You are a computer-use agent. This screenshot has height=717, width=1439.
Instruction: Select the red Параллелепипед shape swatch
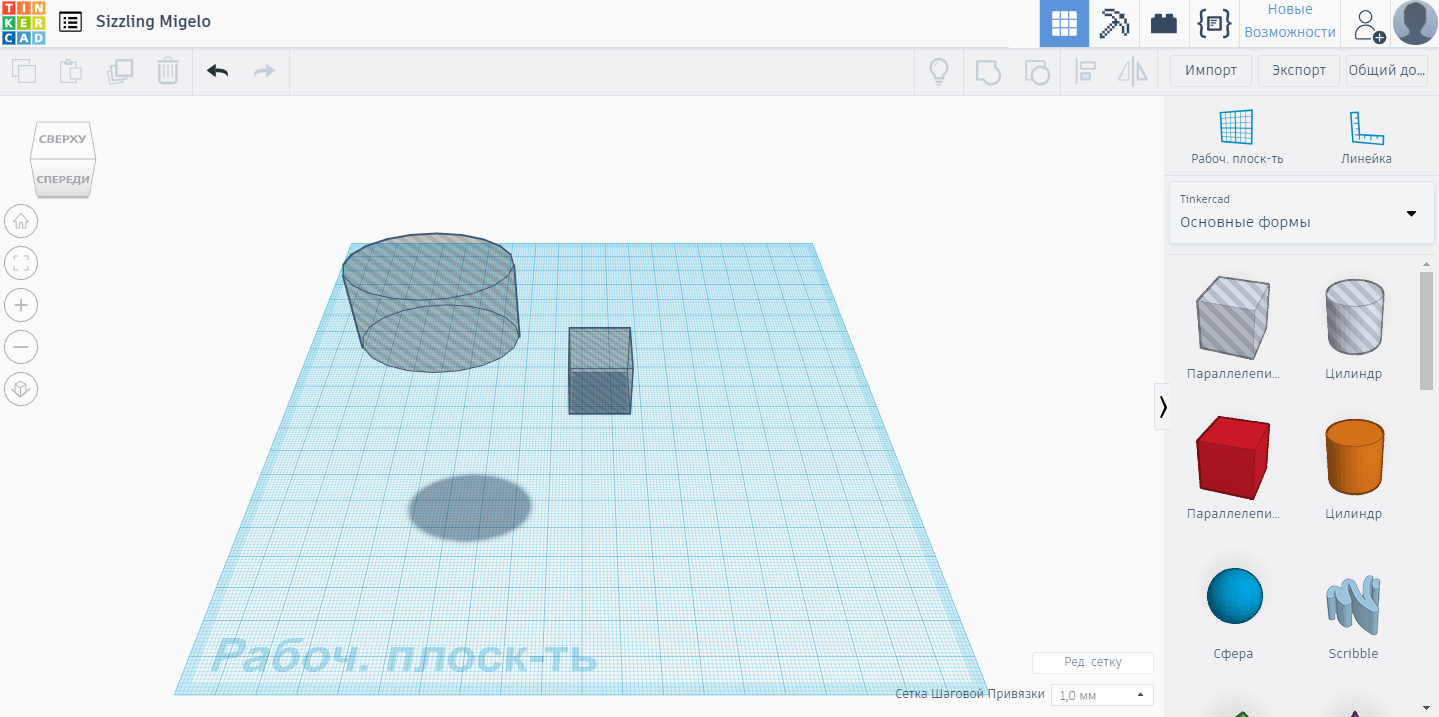point(1233,457)
